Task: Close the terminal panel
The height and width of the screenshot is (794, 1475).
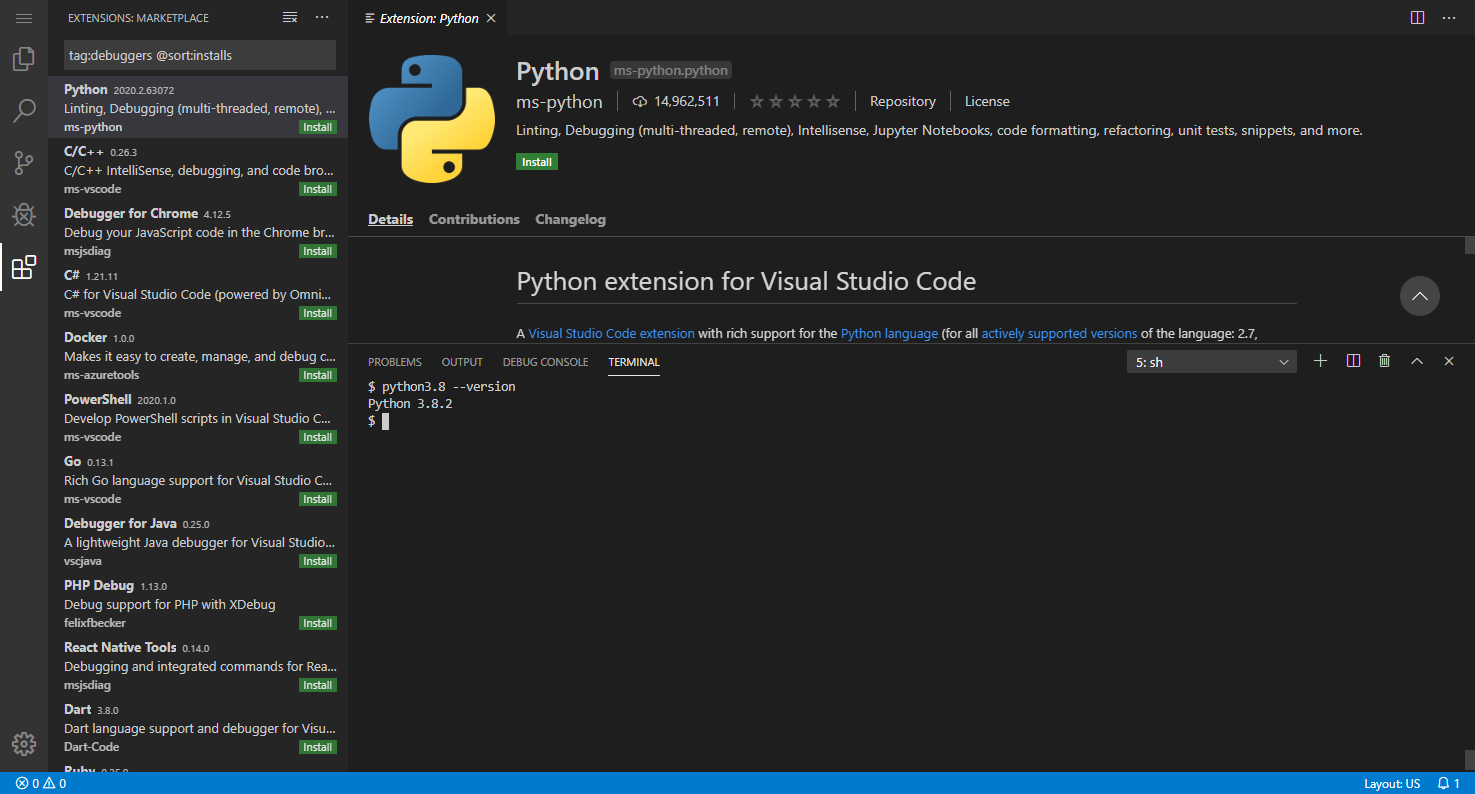Action: pyautogui.click(x=1448, y=361)
